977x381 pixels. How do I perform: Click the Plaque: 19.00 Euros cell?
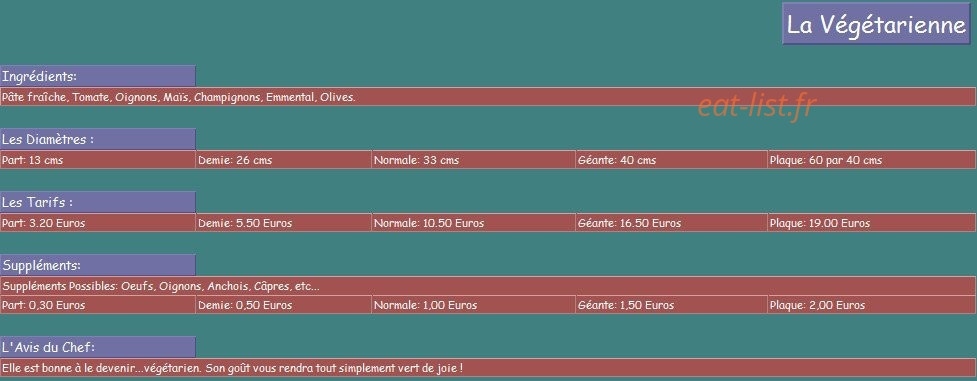click(872, 223)
